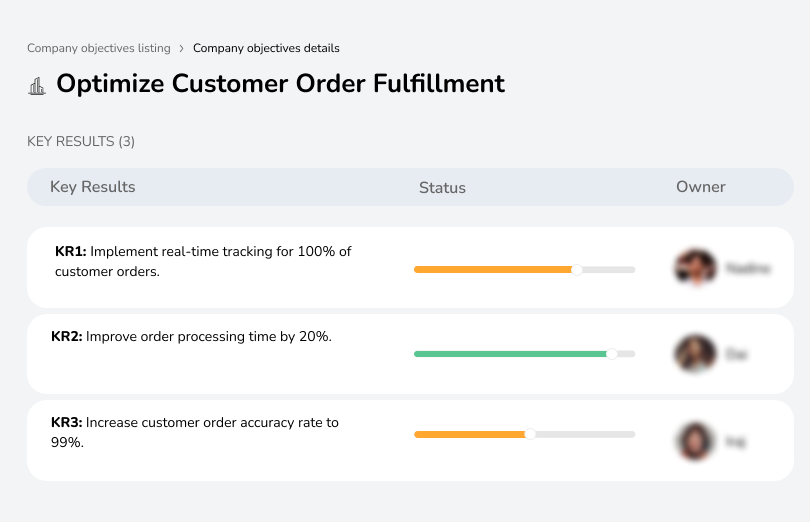Click the KR2 green progress slider handle
810x522 pixels.
612,353
